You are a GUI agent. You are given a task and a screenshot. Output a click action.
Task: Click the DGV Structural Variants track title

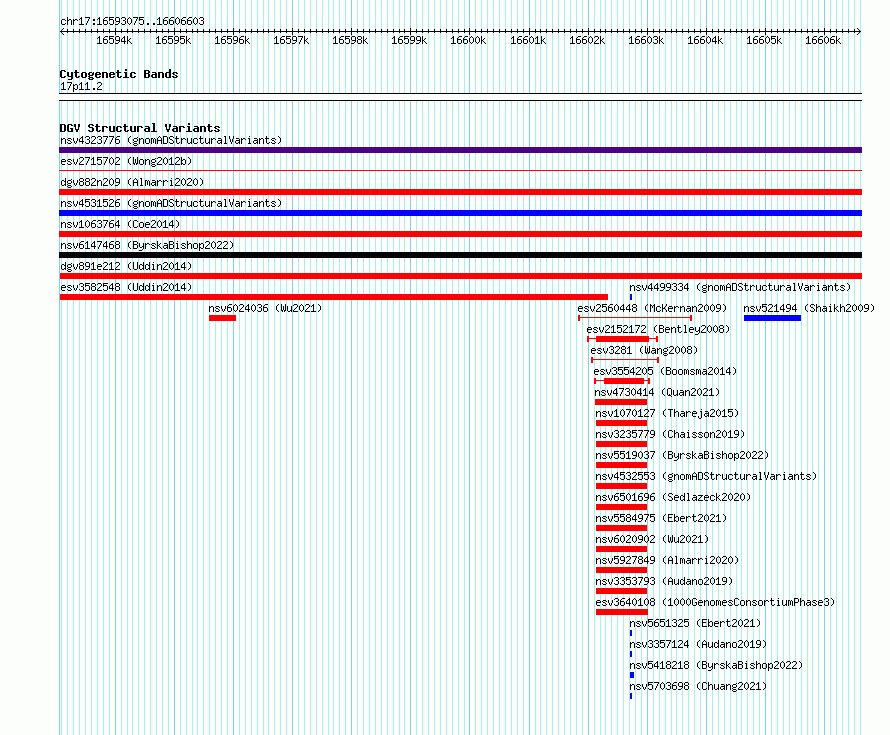pyautogui.click(x=140, y=128)
